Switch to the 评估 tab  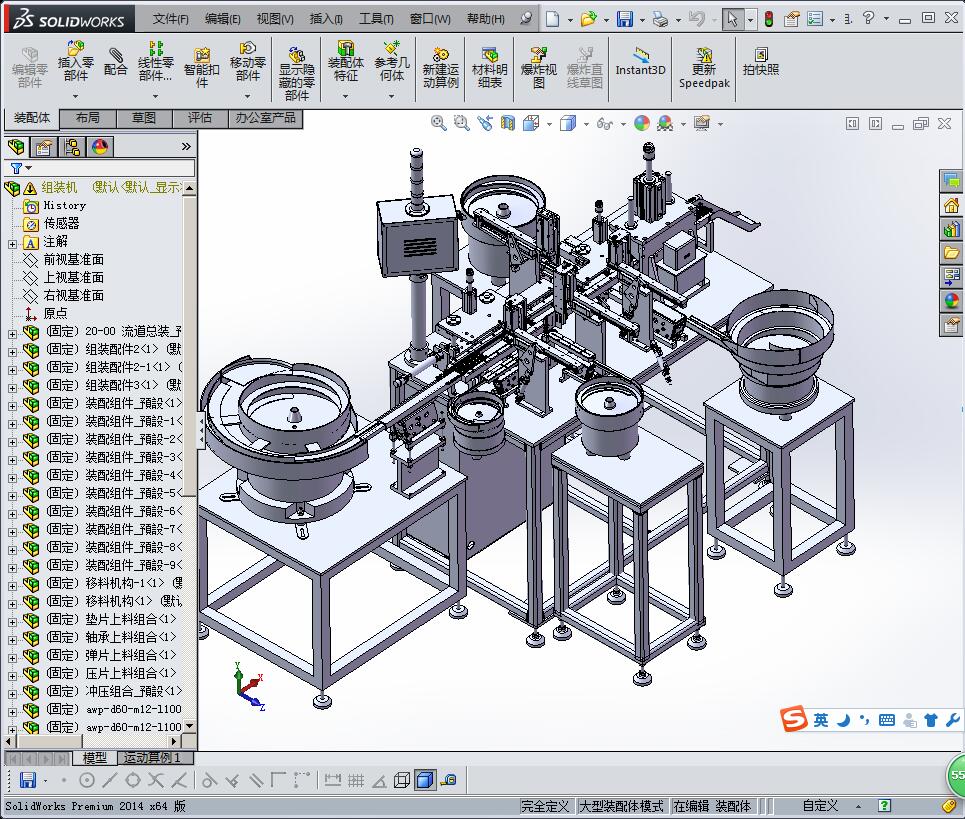pos(200,118)
